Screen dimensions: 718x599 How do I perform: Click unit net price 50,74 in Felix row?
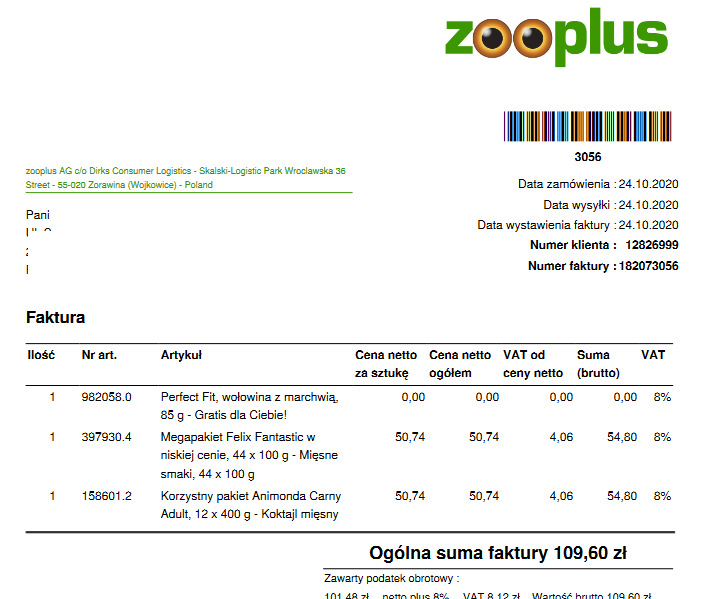[410, 437]
